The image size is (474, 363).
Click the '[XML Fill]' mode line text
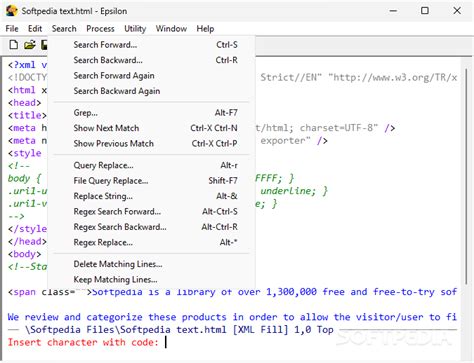click(260, 330)
